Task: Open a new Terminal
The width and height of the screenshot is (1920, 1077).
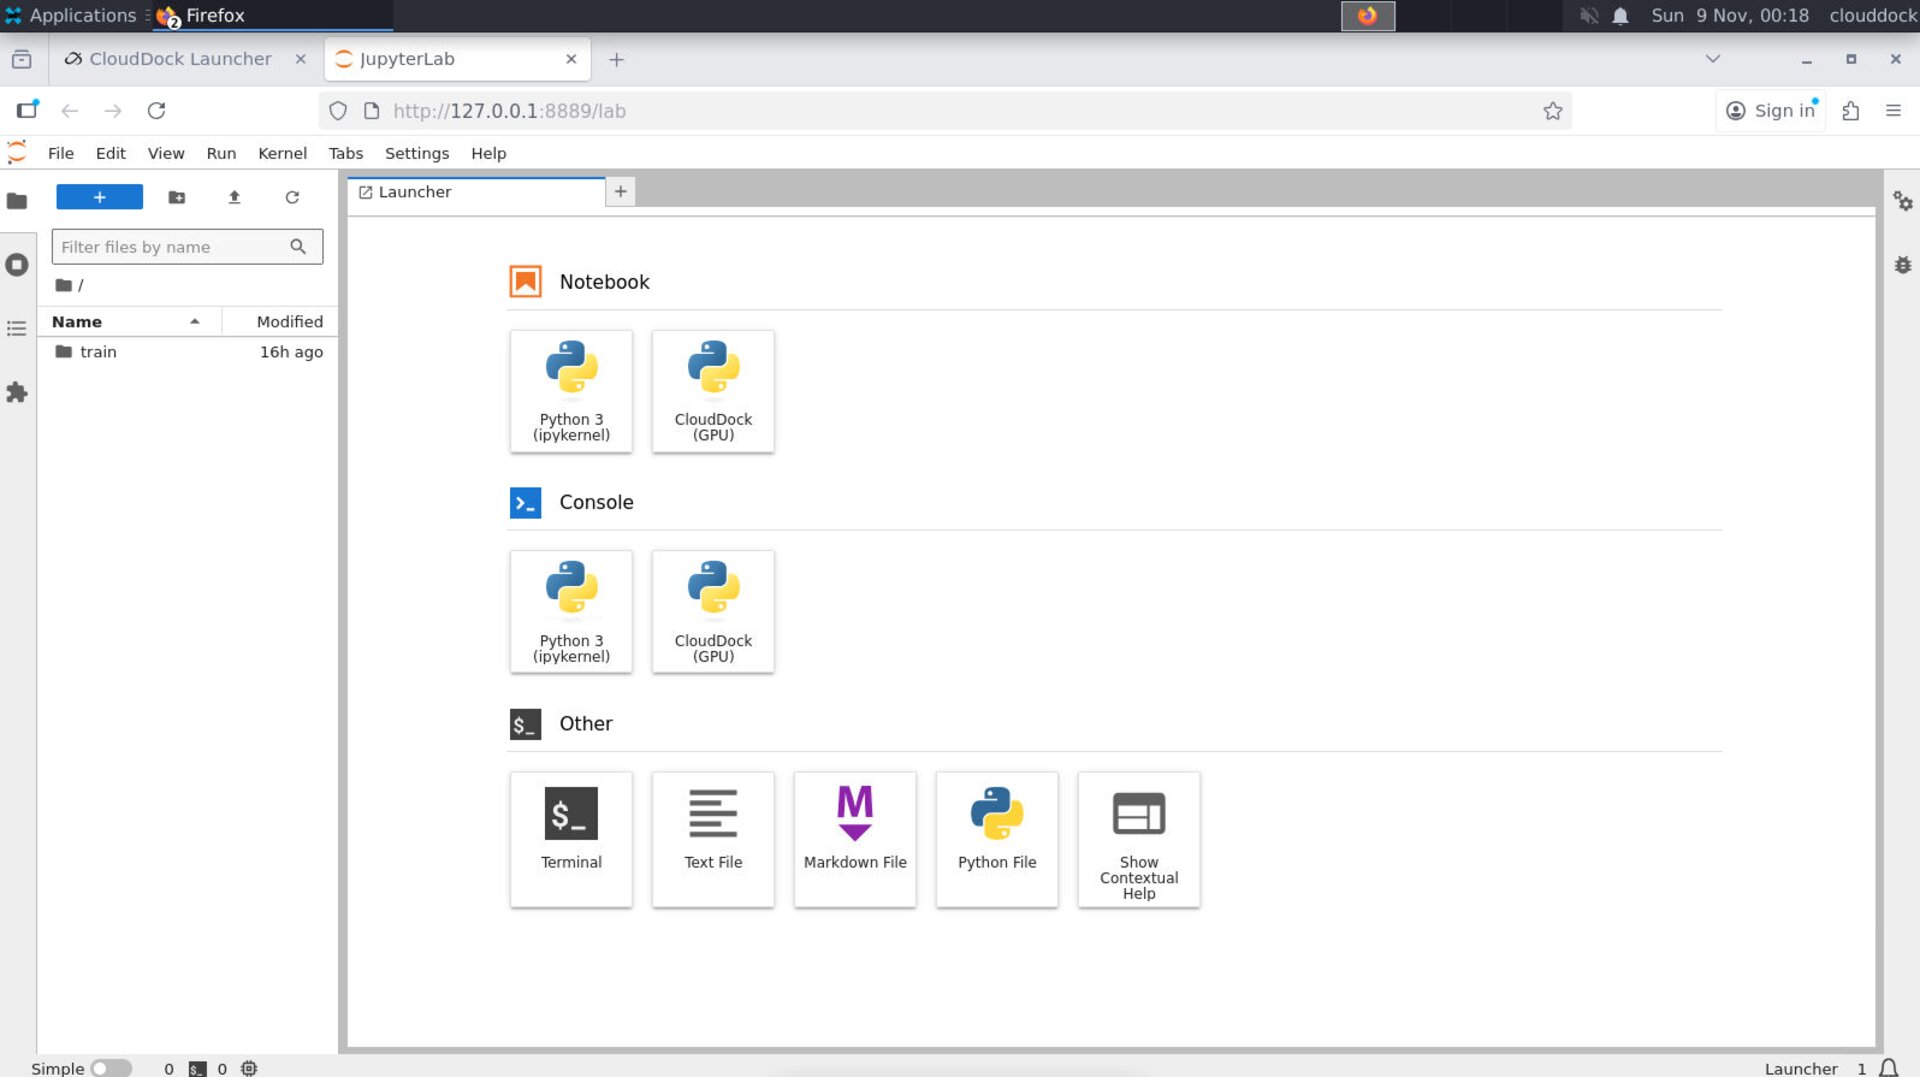Action: pos(571,839)
